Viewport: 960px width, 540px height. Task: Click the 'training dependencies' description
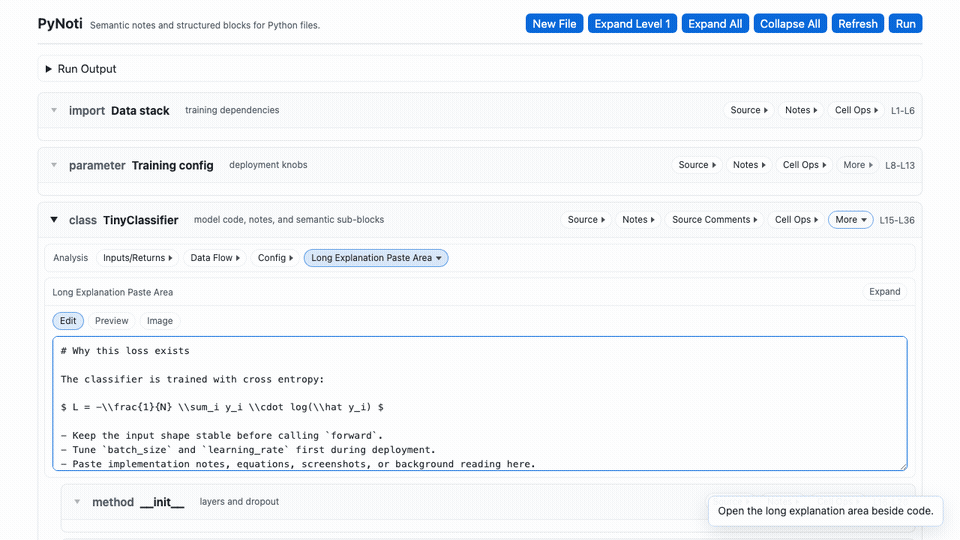[x=232, y=110]
